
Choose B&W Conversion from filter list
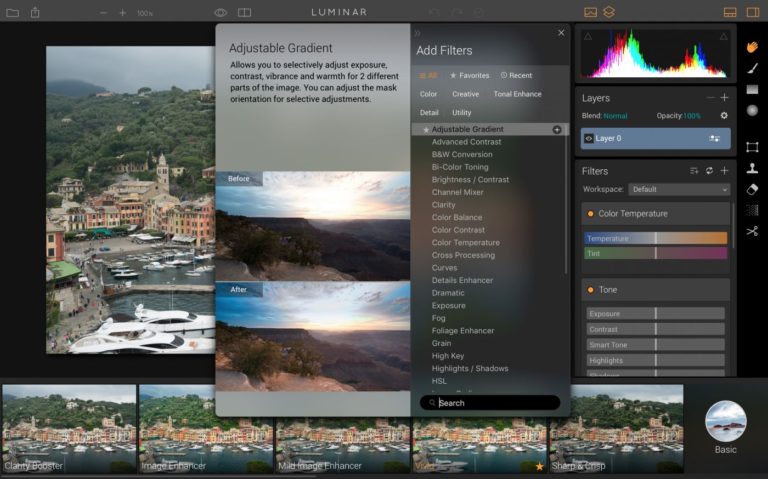click(x=461, y=155)
